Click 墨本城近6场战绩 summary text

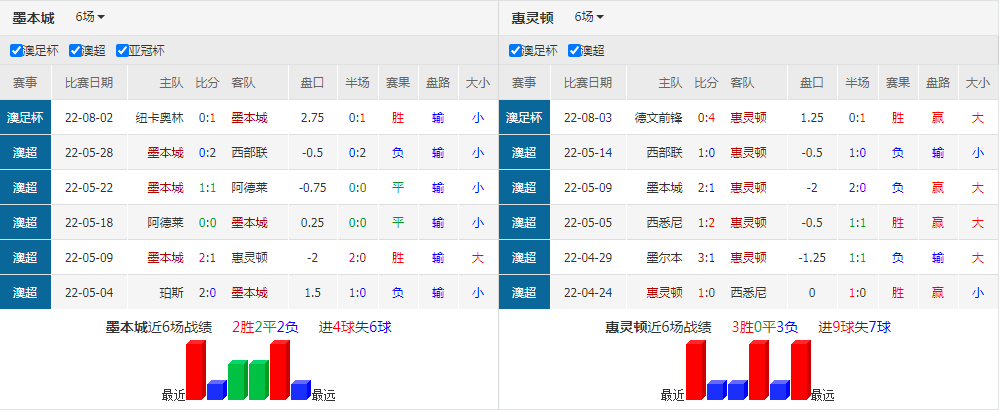click(159, 328)
